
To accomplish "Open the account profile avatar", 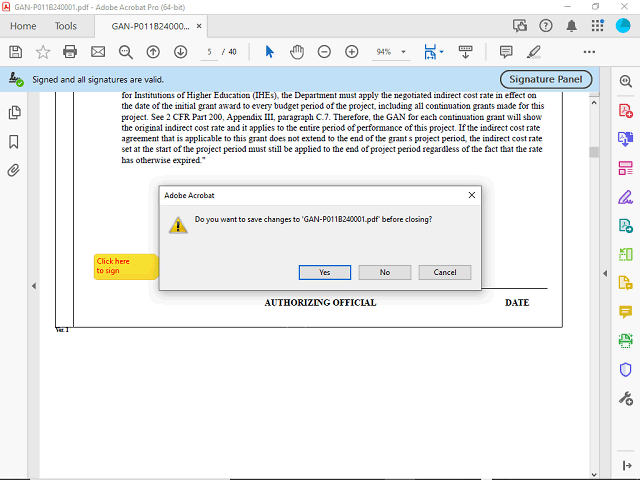I will [x=623, y=26].
